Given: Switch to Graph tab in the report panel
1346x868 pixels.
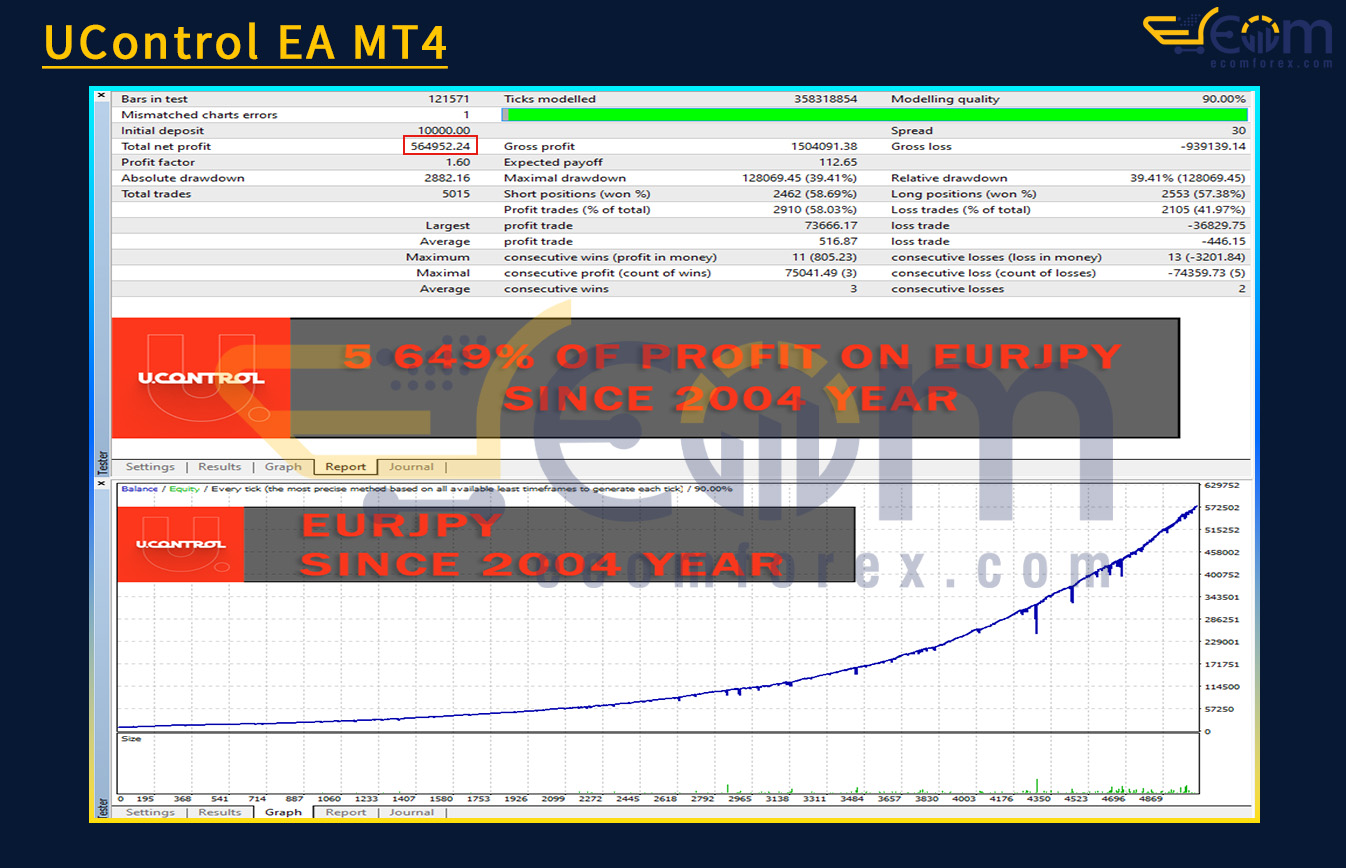Looking at the screenshot, I should 283,467.
